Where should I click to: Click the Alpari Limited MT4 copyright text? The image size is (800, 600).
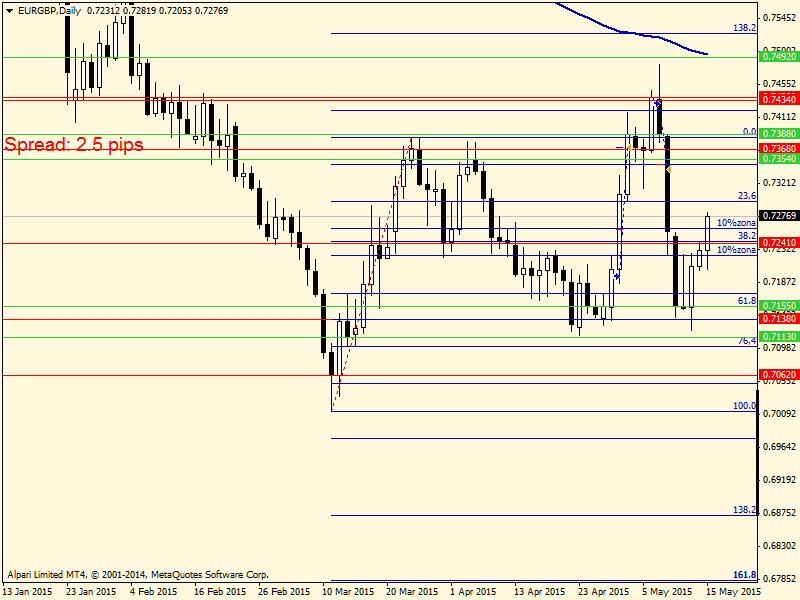(x=138, y=575)
